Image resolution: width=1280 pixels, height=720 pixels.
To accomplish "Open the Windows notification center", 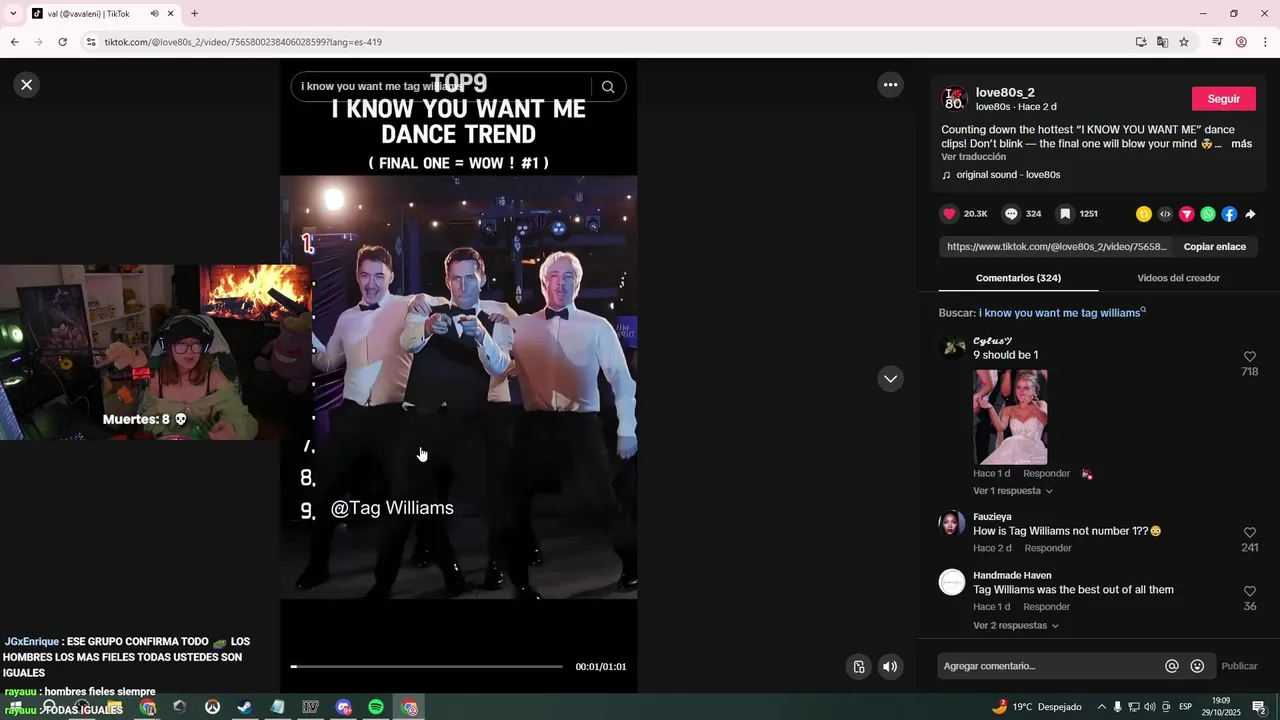I will pos(1259,707).
